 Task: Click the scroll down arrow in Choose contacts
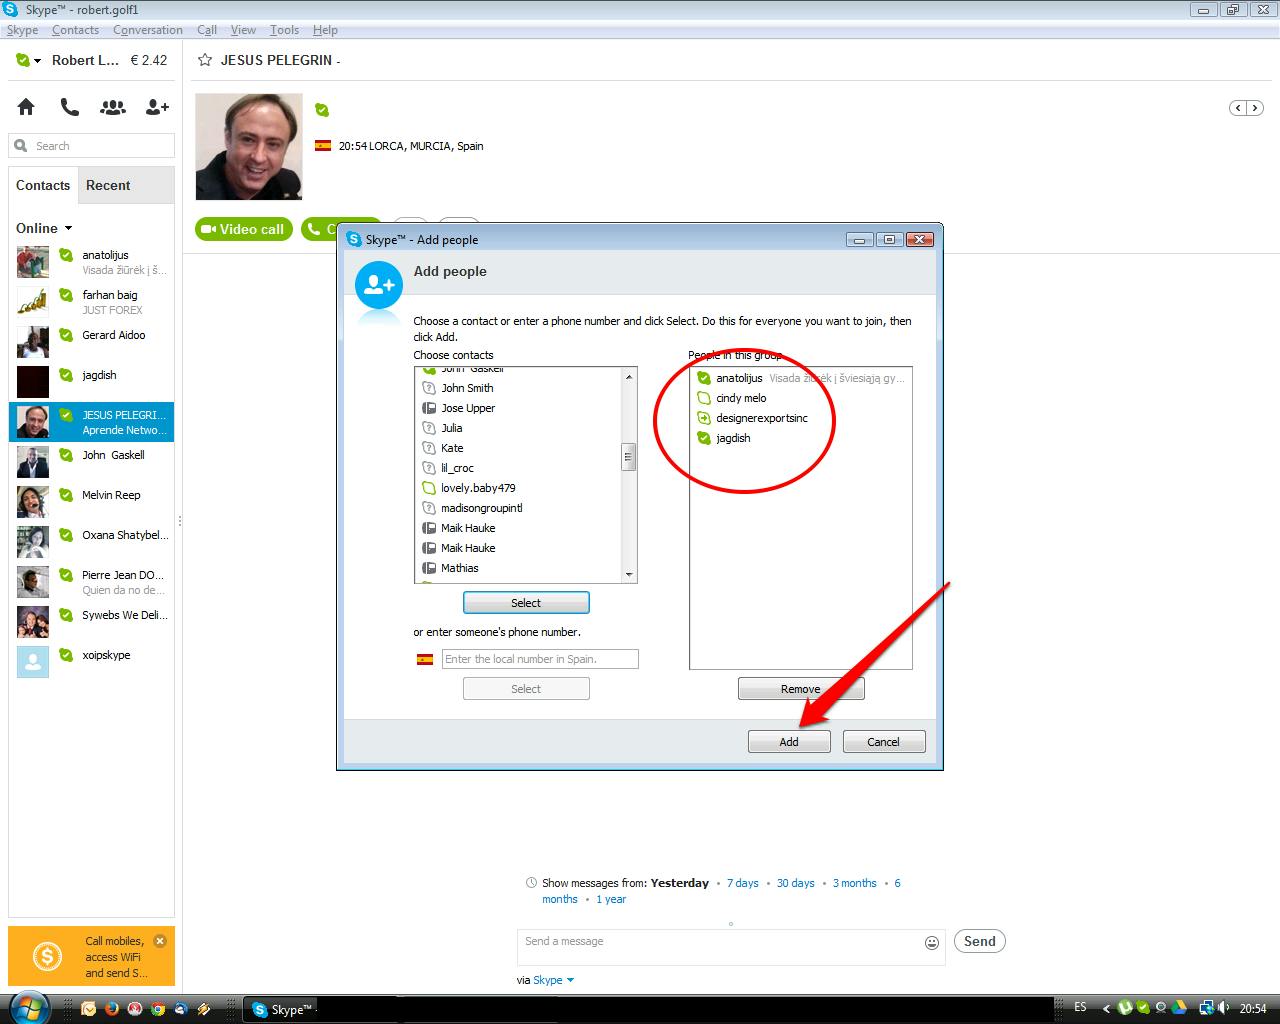pyautogui.click(x=629, y=574)
